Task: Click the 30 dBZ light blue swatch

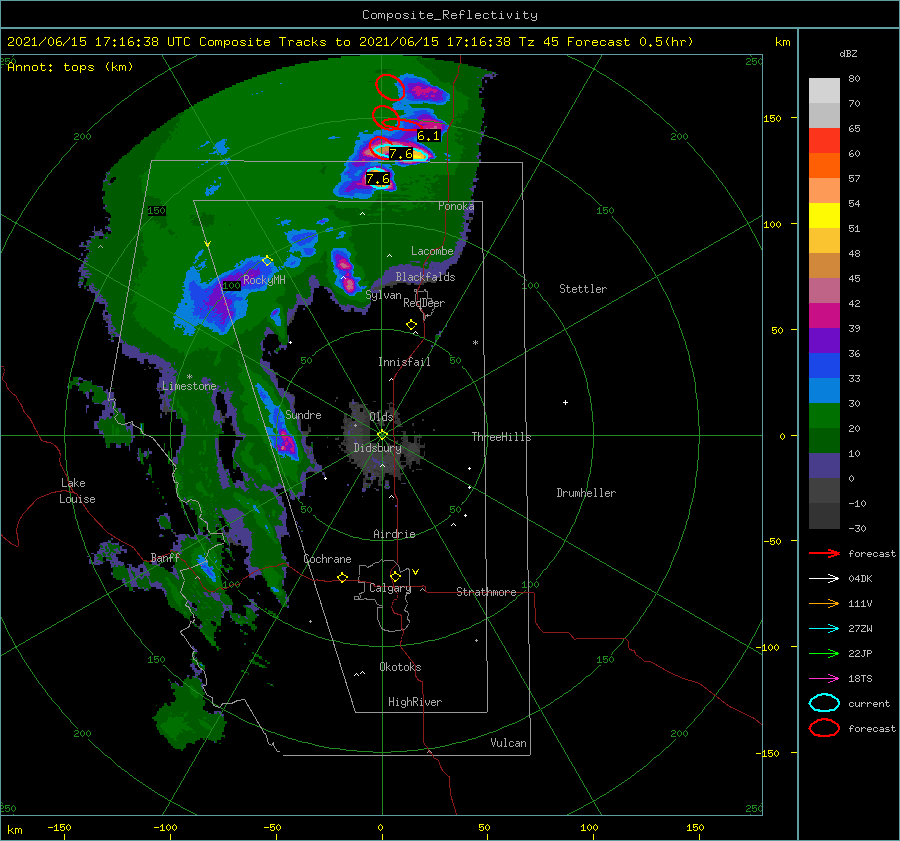Action: coord(824,390)
